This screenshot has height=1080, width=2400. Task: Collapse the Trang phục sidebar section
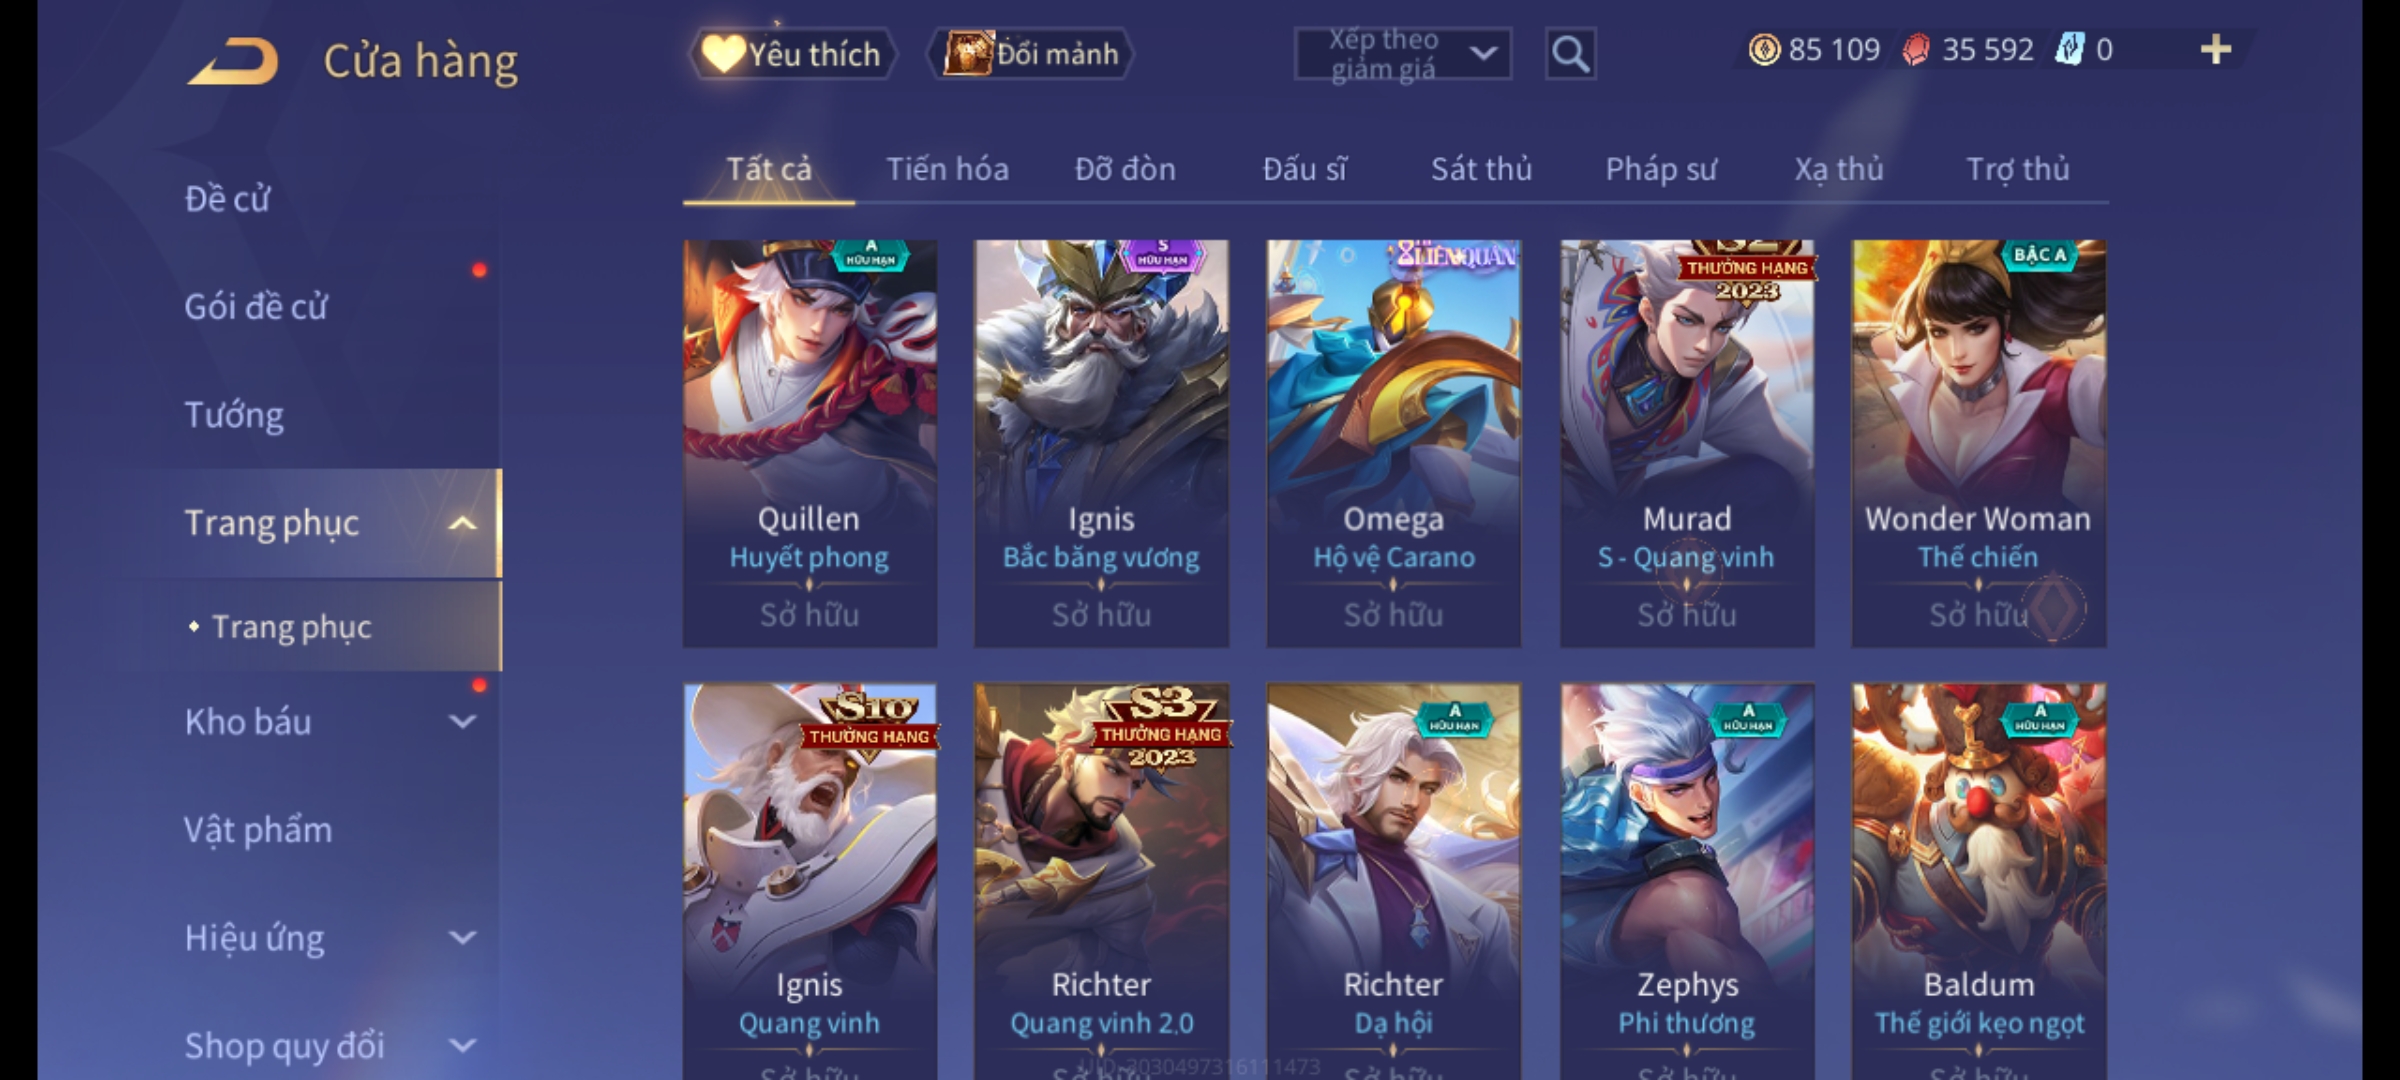[462, 523]
